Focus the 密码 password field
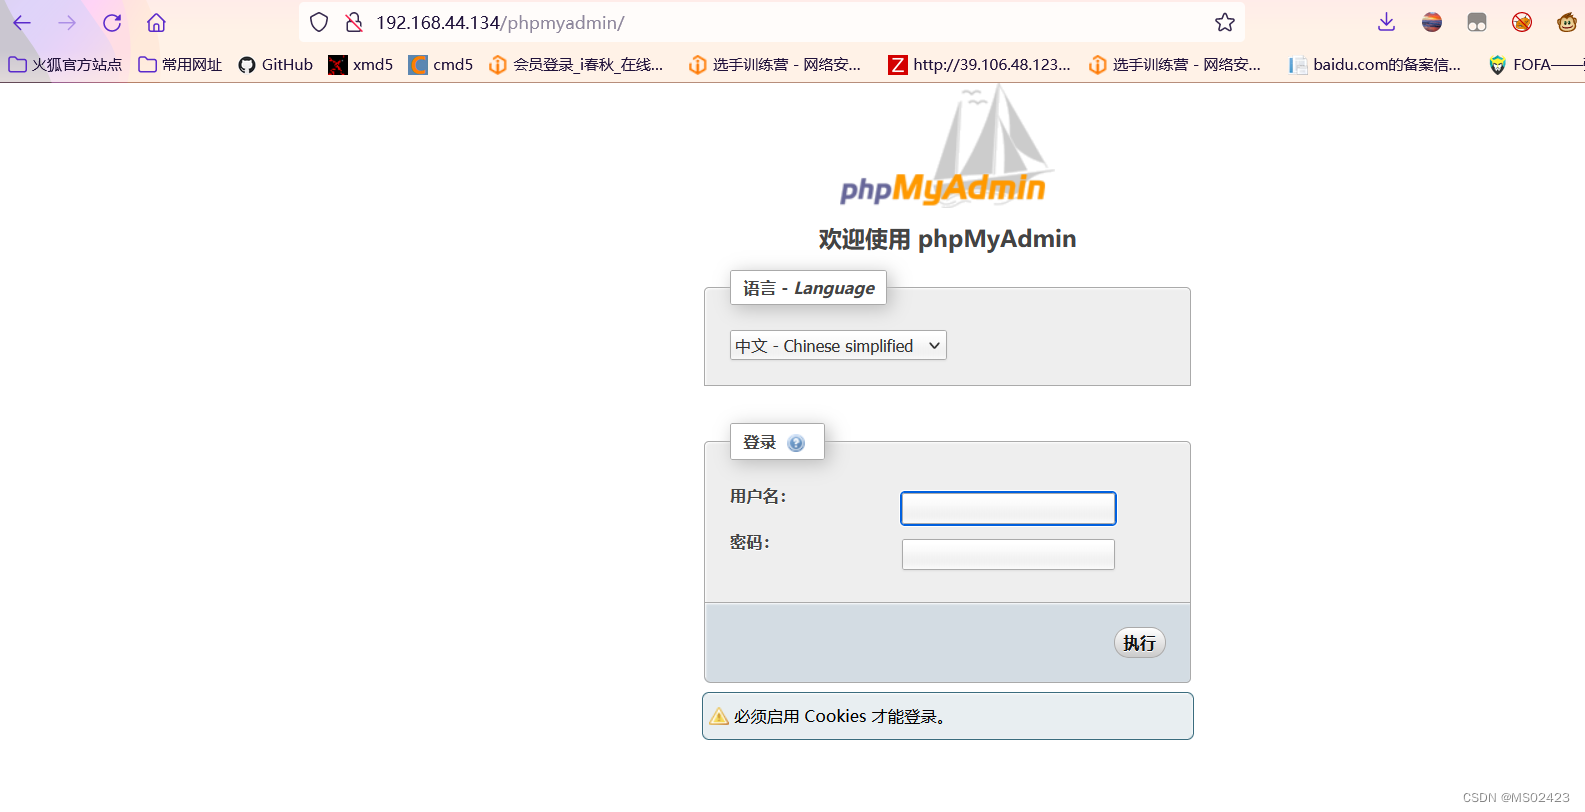This screenshot has width=1585, height=812. pos(1008,554)
